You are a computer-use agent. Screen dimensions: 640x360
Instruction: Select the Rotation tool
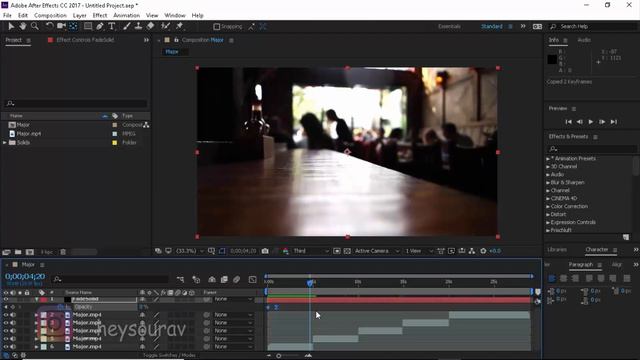pos(49,26)
